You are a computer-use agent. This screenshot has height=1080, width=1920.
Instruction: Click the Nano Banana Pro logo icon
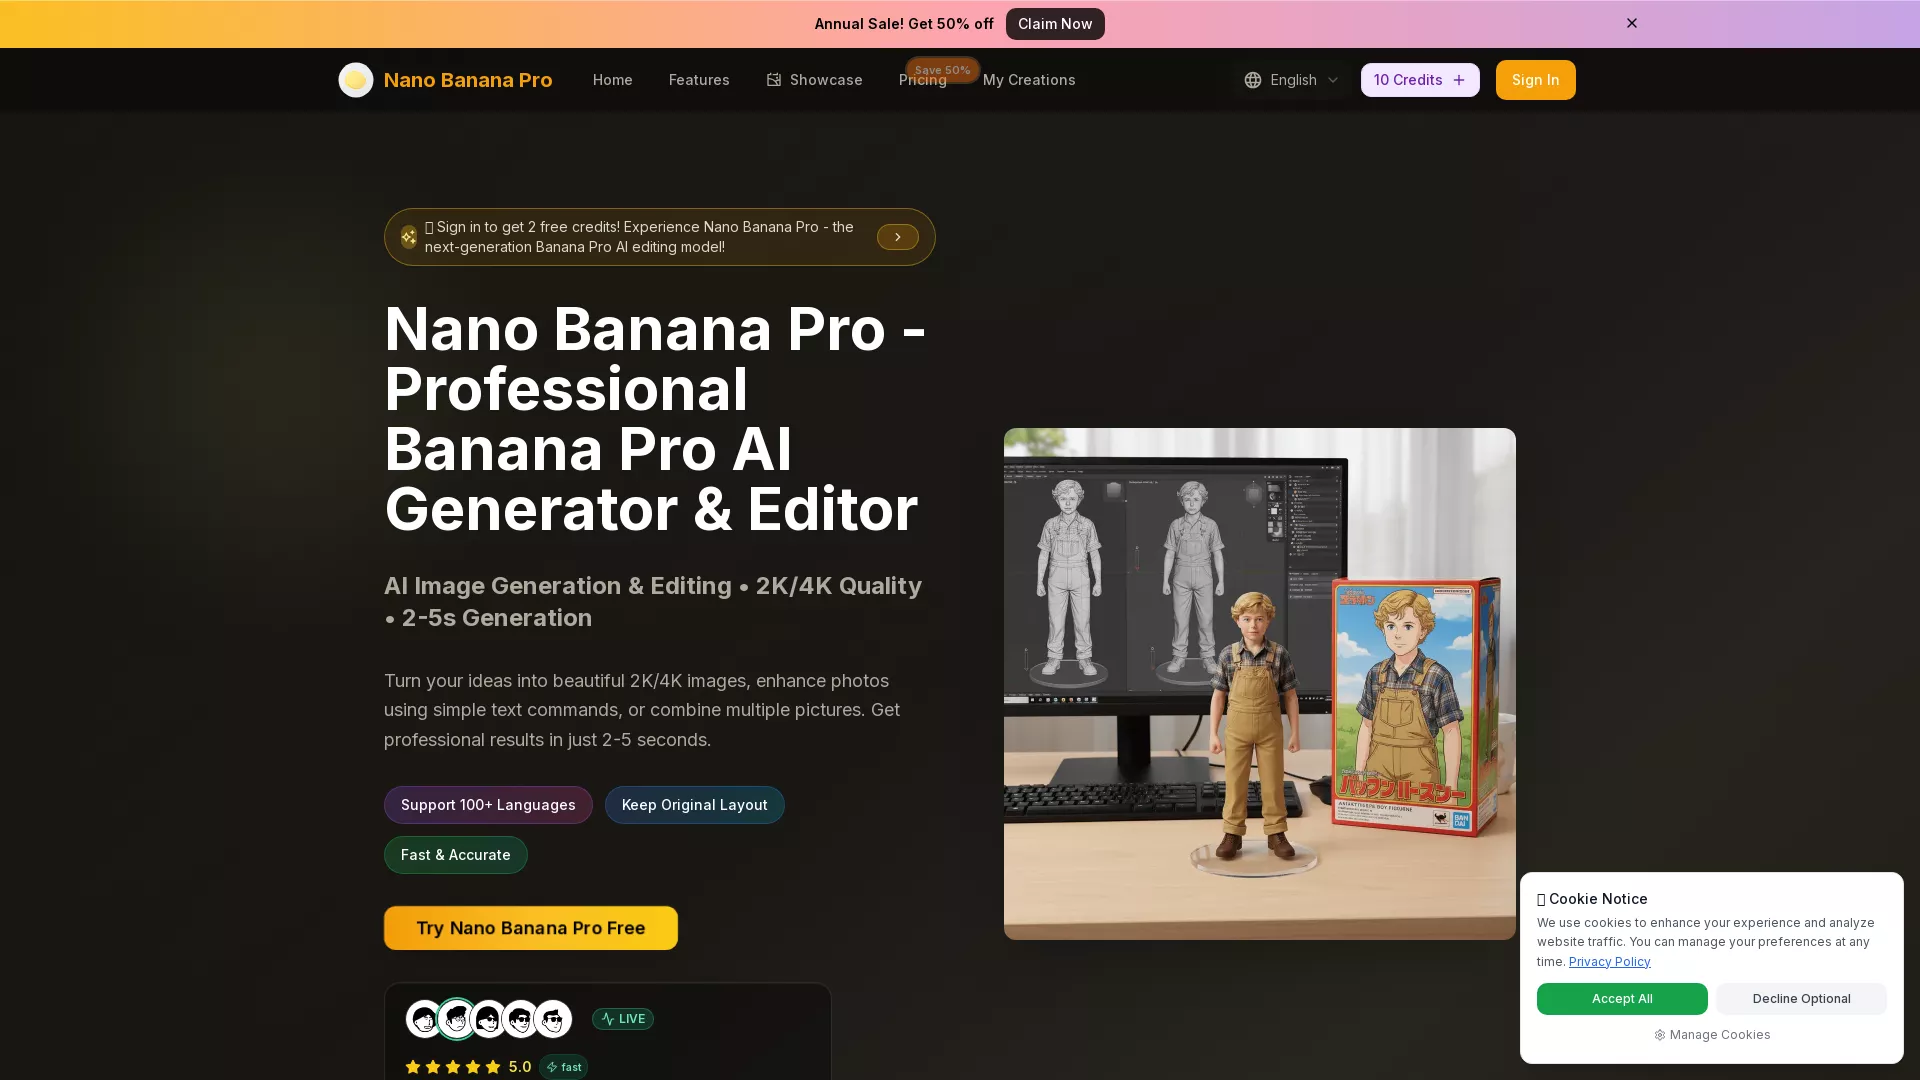[x=355, y=80]
